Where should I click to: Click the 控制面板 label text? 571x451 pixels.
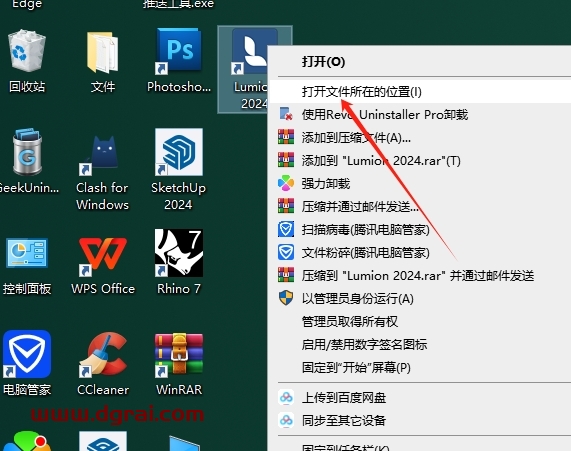(x=27, y=289)
